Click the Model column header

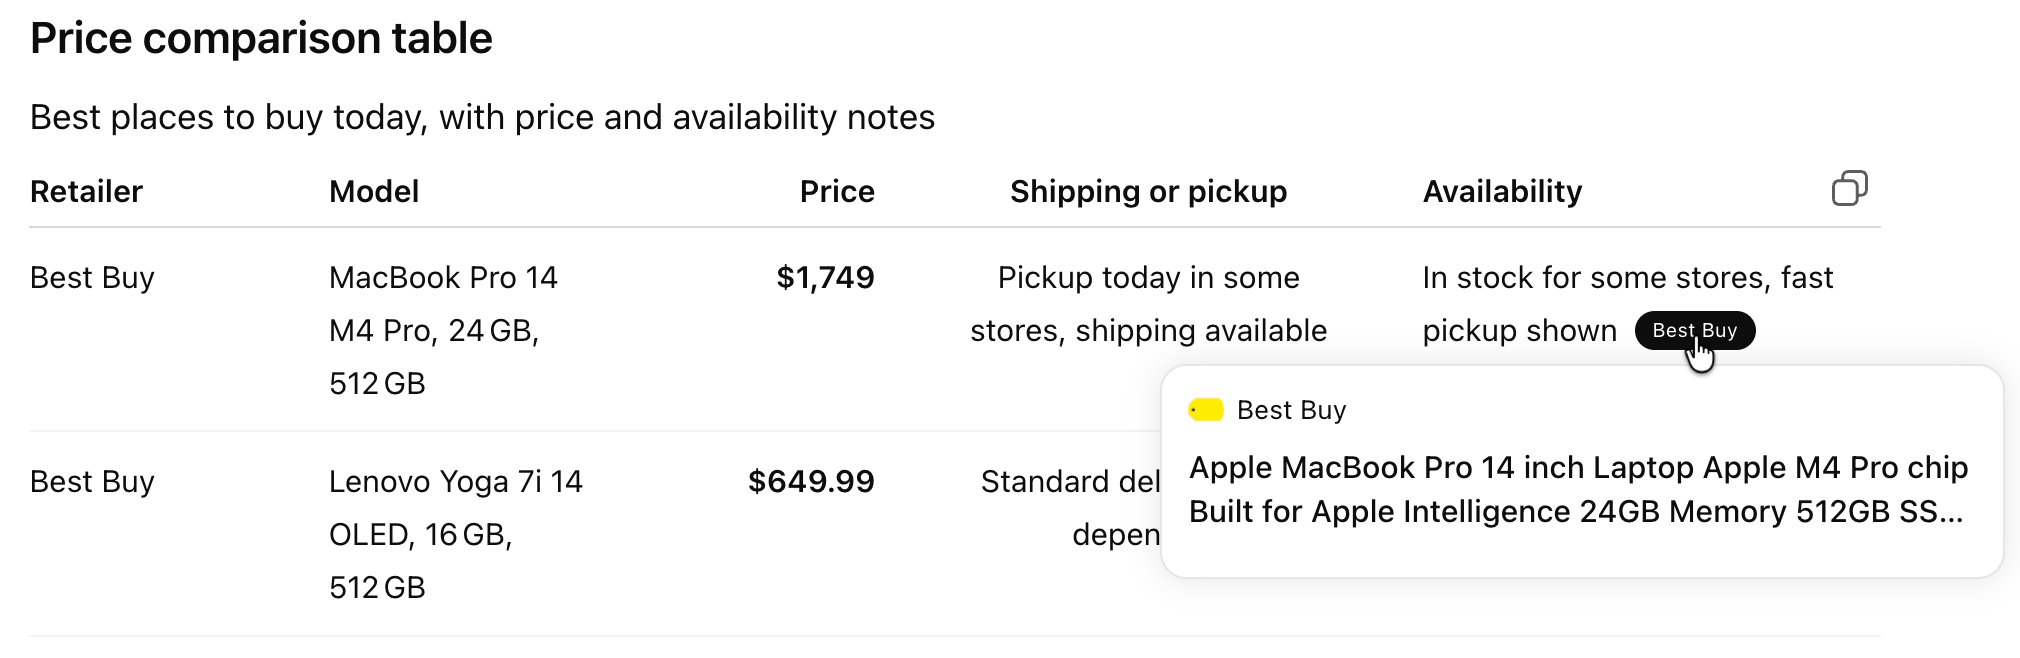coord(374,191)
